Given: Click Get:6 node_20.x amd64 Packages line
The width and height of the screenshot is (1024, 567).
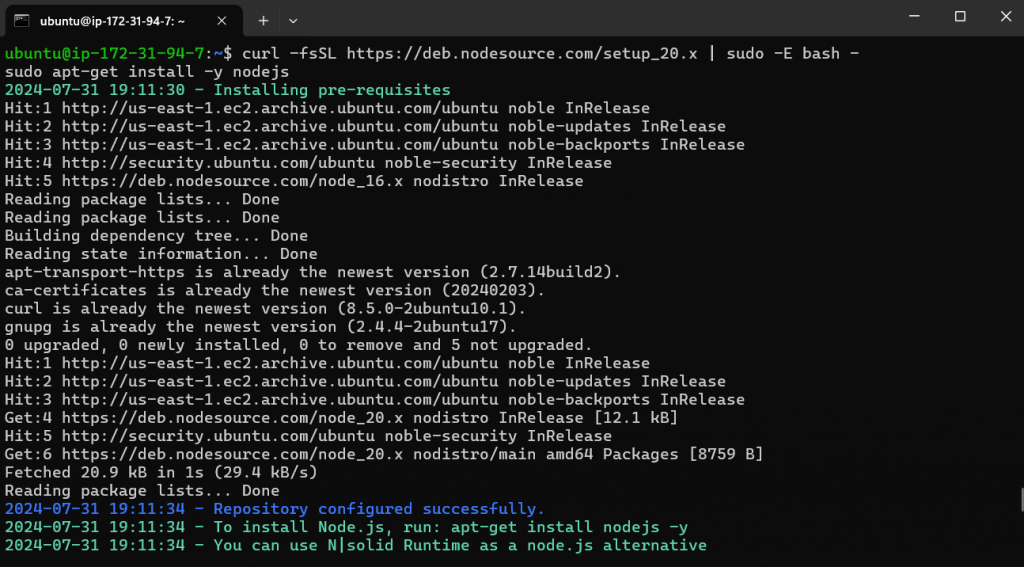Looking at the screenshot, I should pyautogui.click(x=384, y=455).
